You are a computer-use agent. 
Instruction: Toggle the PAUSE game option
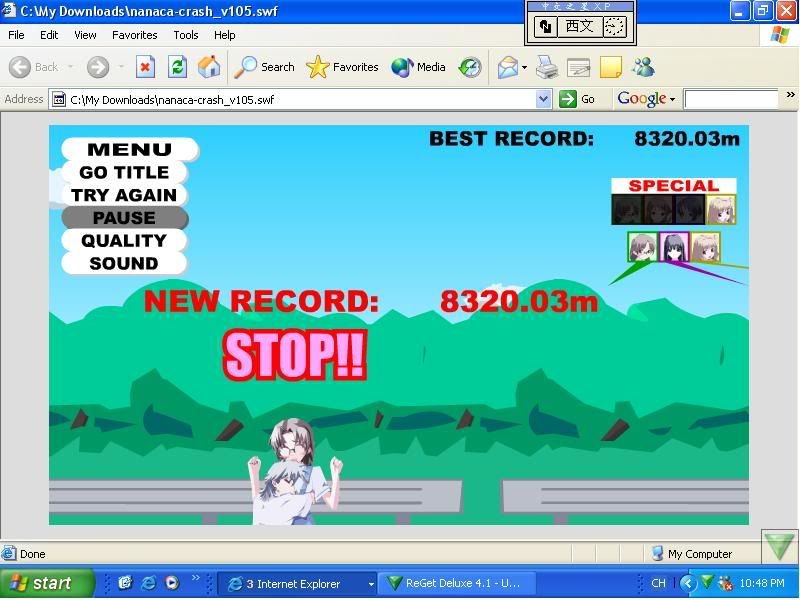click(x=124, y=218)
